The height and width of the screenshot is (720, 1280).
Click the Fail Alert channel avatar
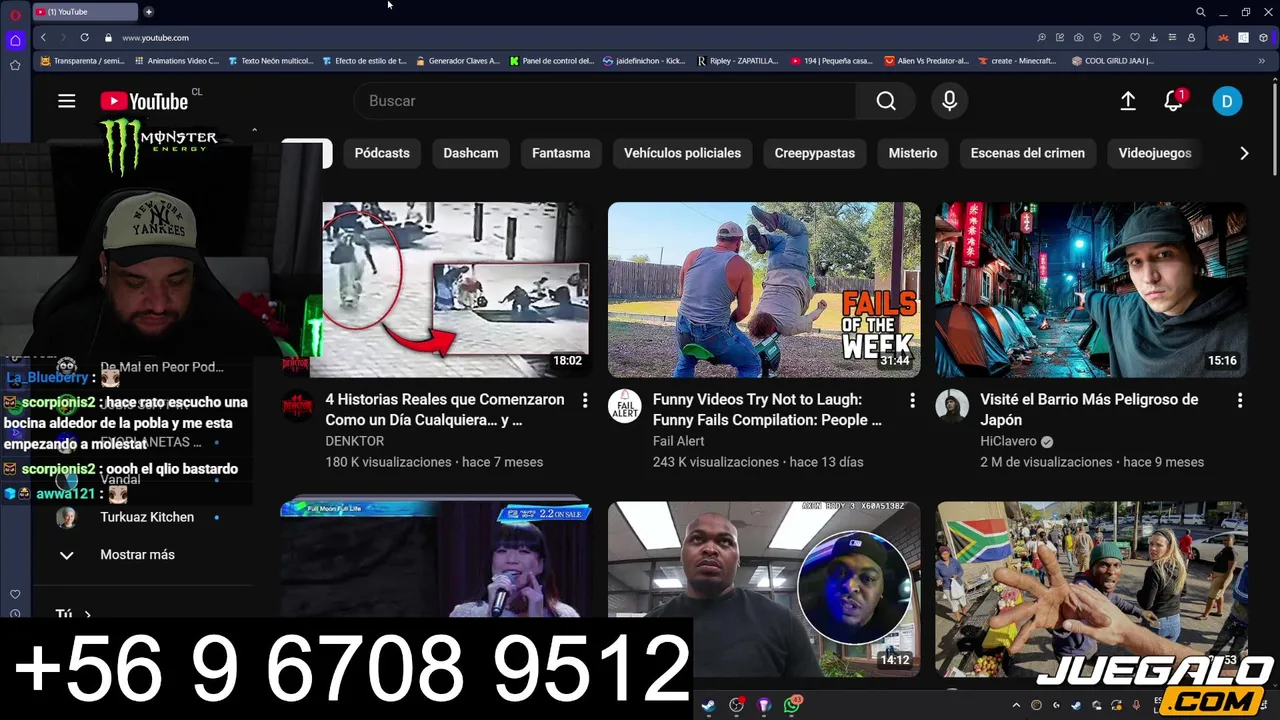pos(625,406)
